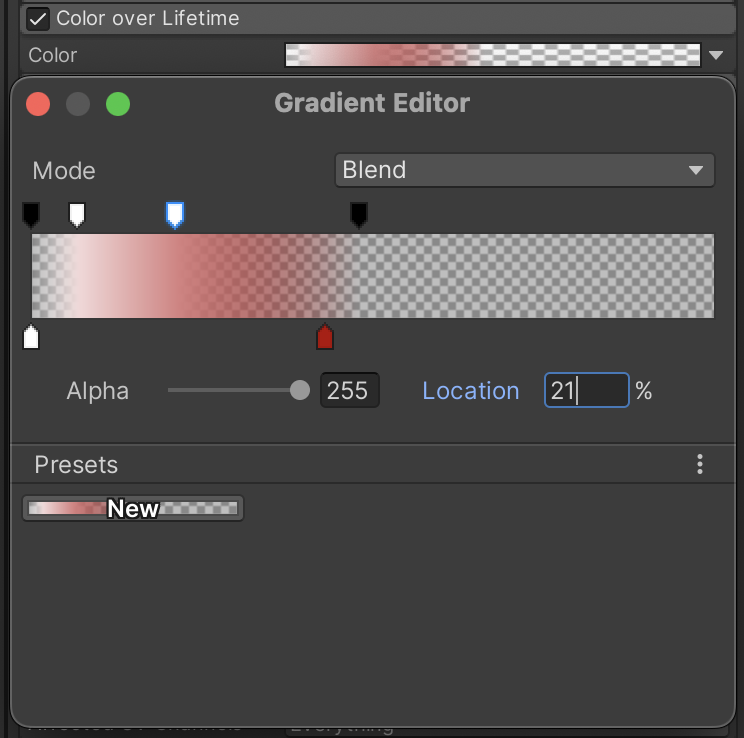744x738 pixels.
Task: Open the Presets three-dot options menu
Action: click(x=700, y=464)
